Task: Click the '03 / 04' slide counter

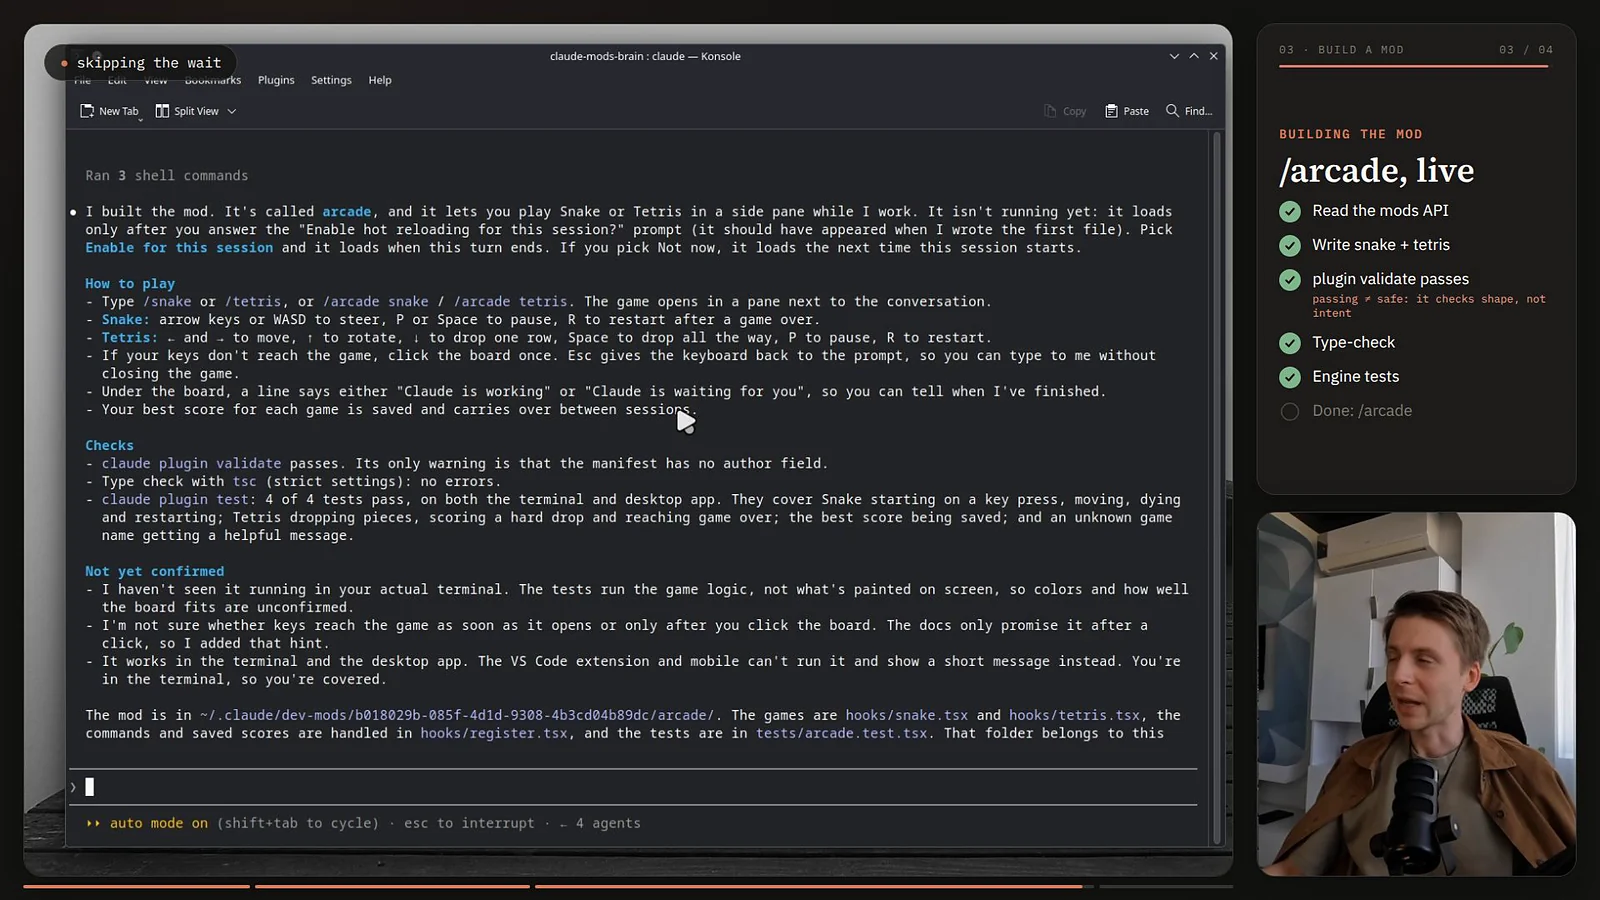Action: pos(1526,50)
